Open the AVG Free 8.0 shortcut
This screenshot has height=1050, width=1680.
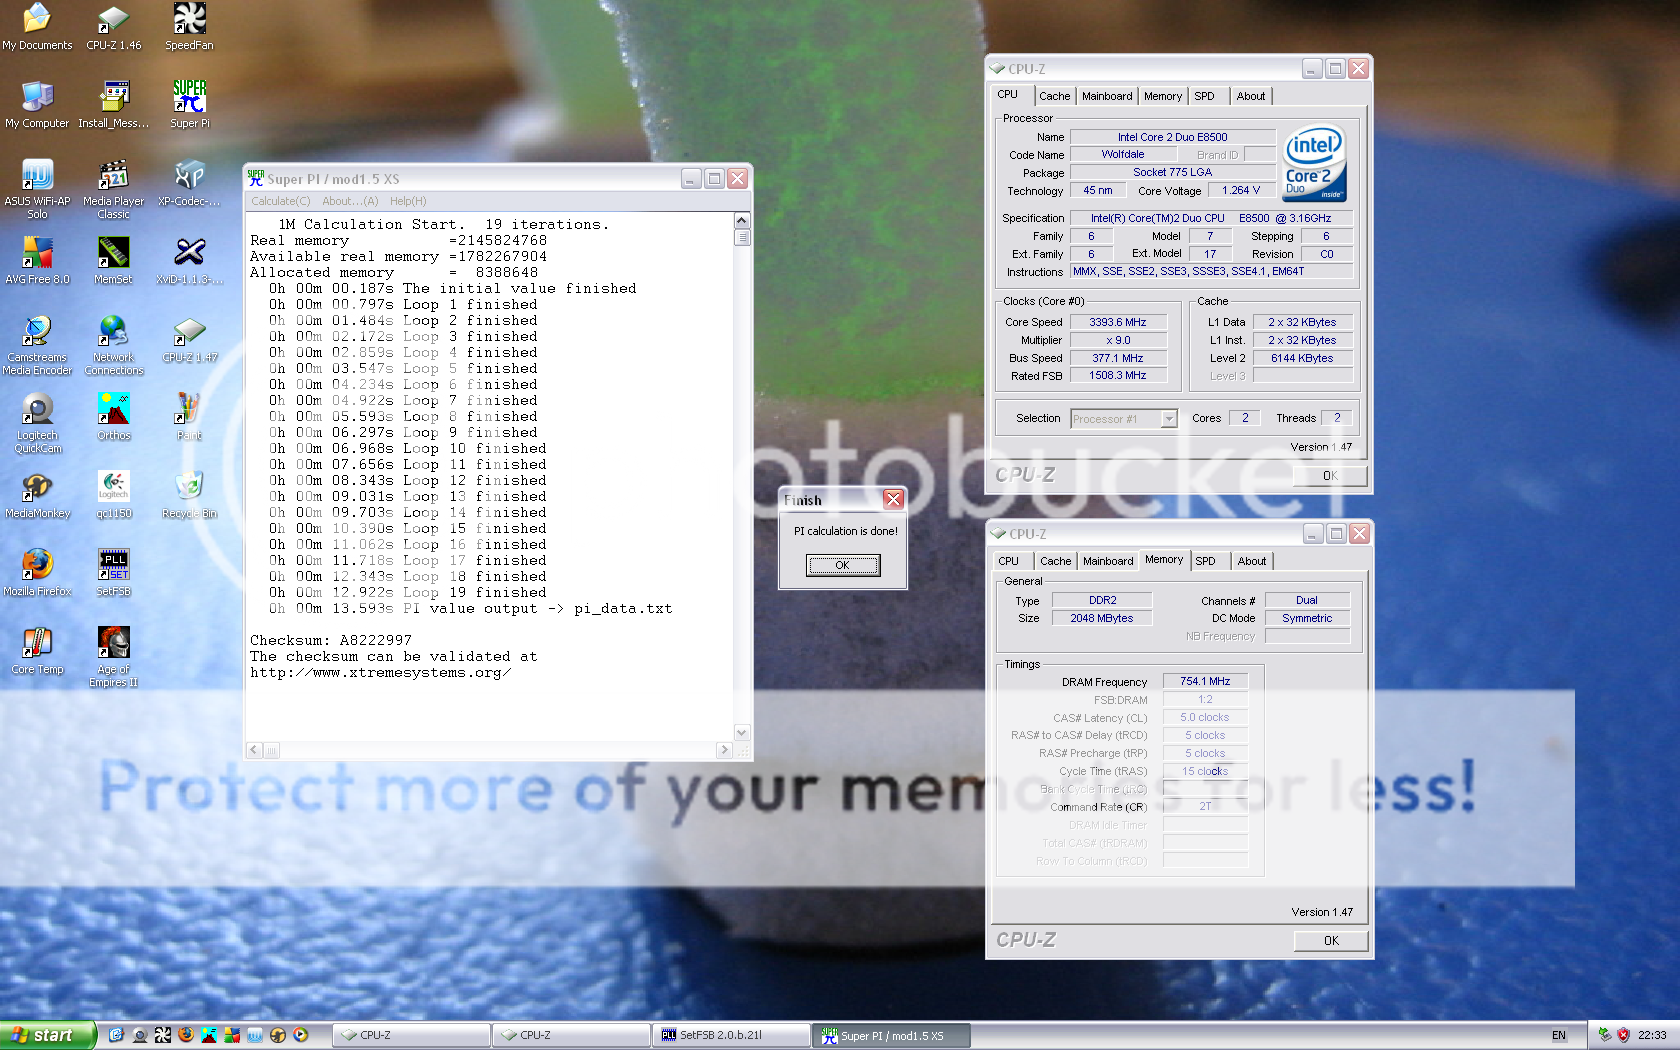coord(37,260)
